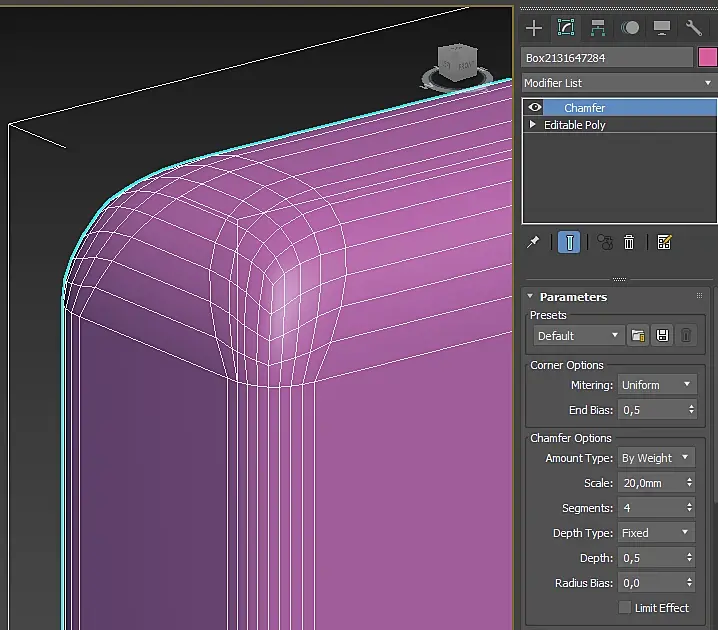This screenshot has height=630, width=718.
Task: Switch to the Hierarchy panel
Action: pos(598,28)
